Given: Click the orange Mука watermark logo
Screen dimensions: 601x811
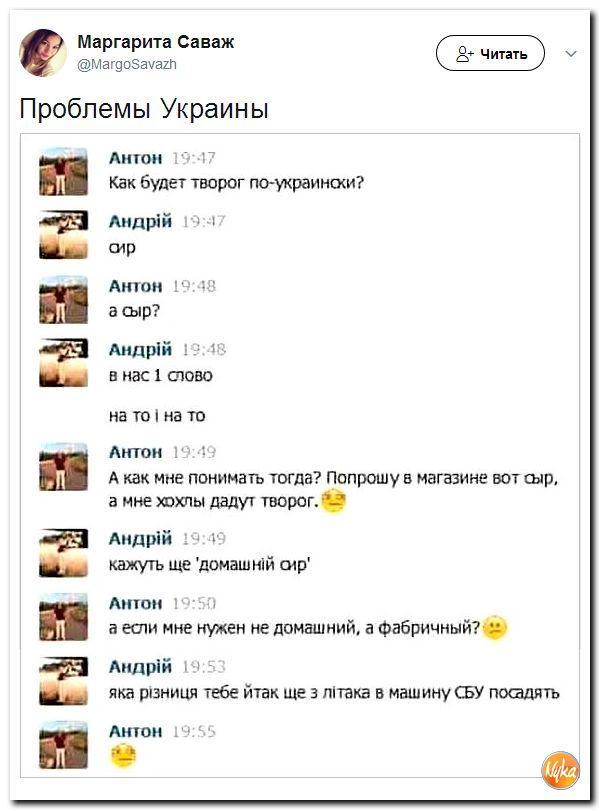Looking at the screenshot, I should [x=560, y=770].
